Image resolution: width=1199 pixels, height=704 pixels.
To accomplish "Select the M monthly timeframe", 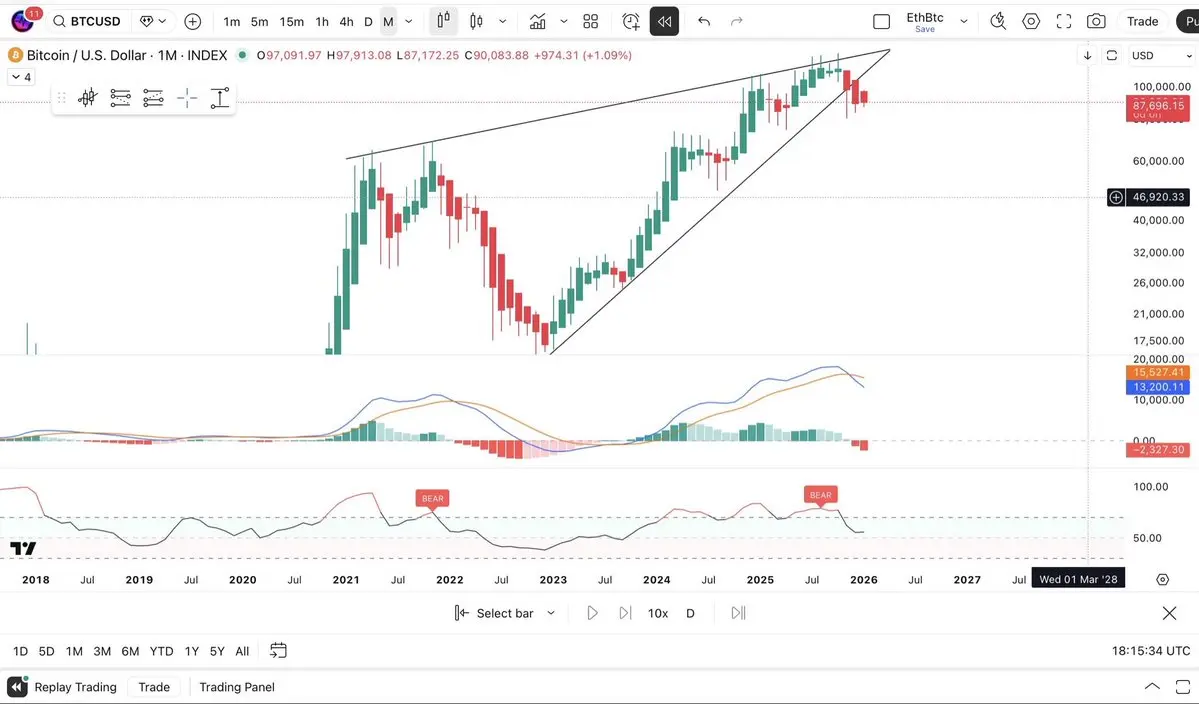I will tap(388, 21).
